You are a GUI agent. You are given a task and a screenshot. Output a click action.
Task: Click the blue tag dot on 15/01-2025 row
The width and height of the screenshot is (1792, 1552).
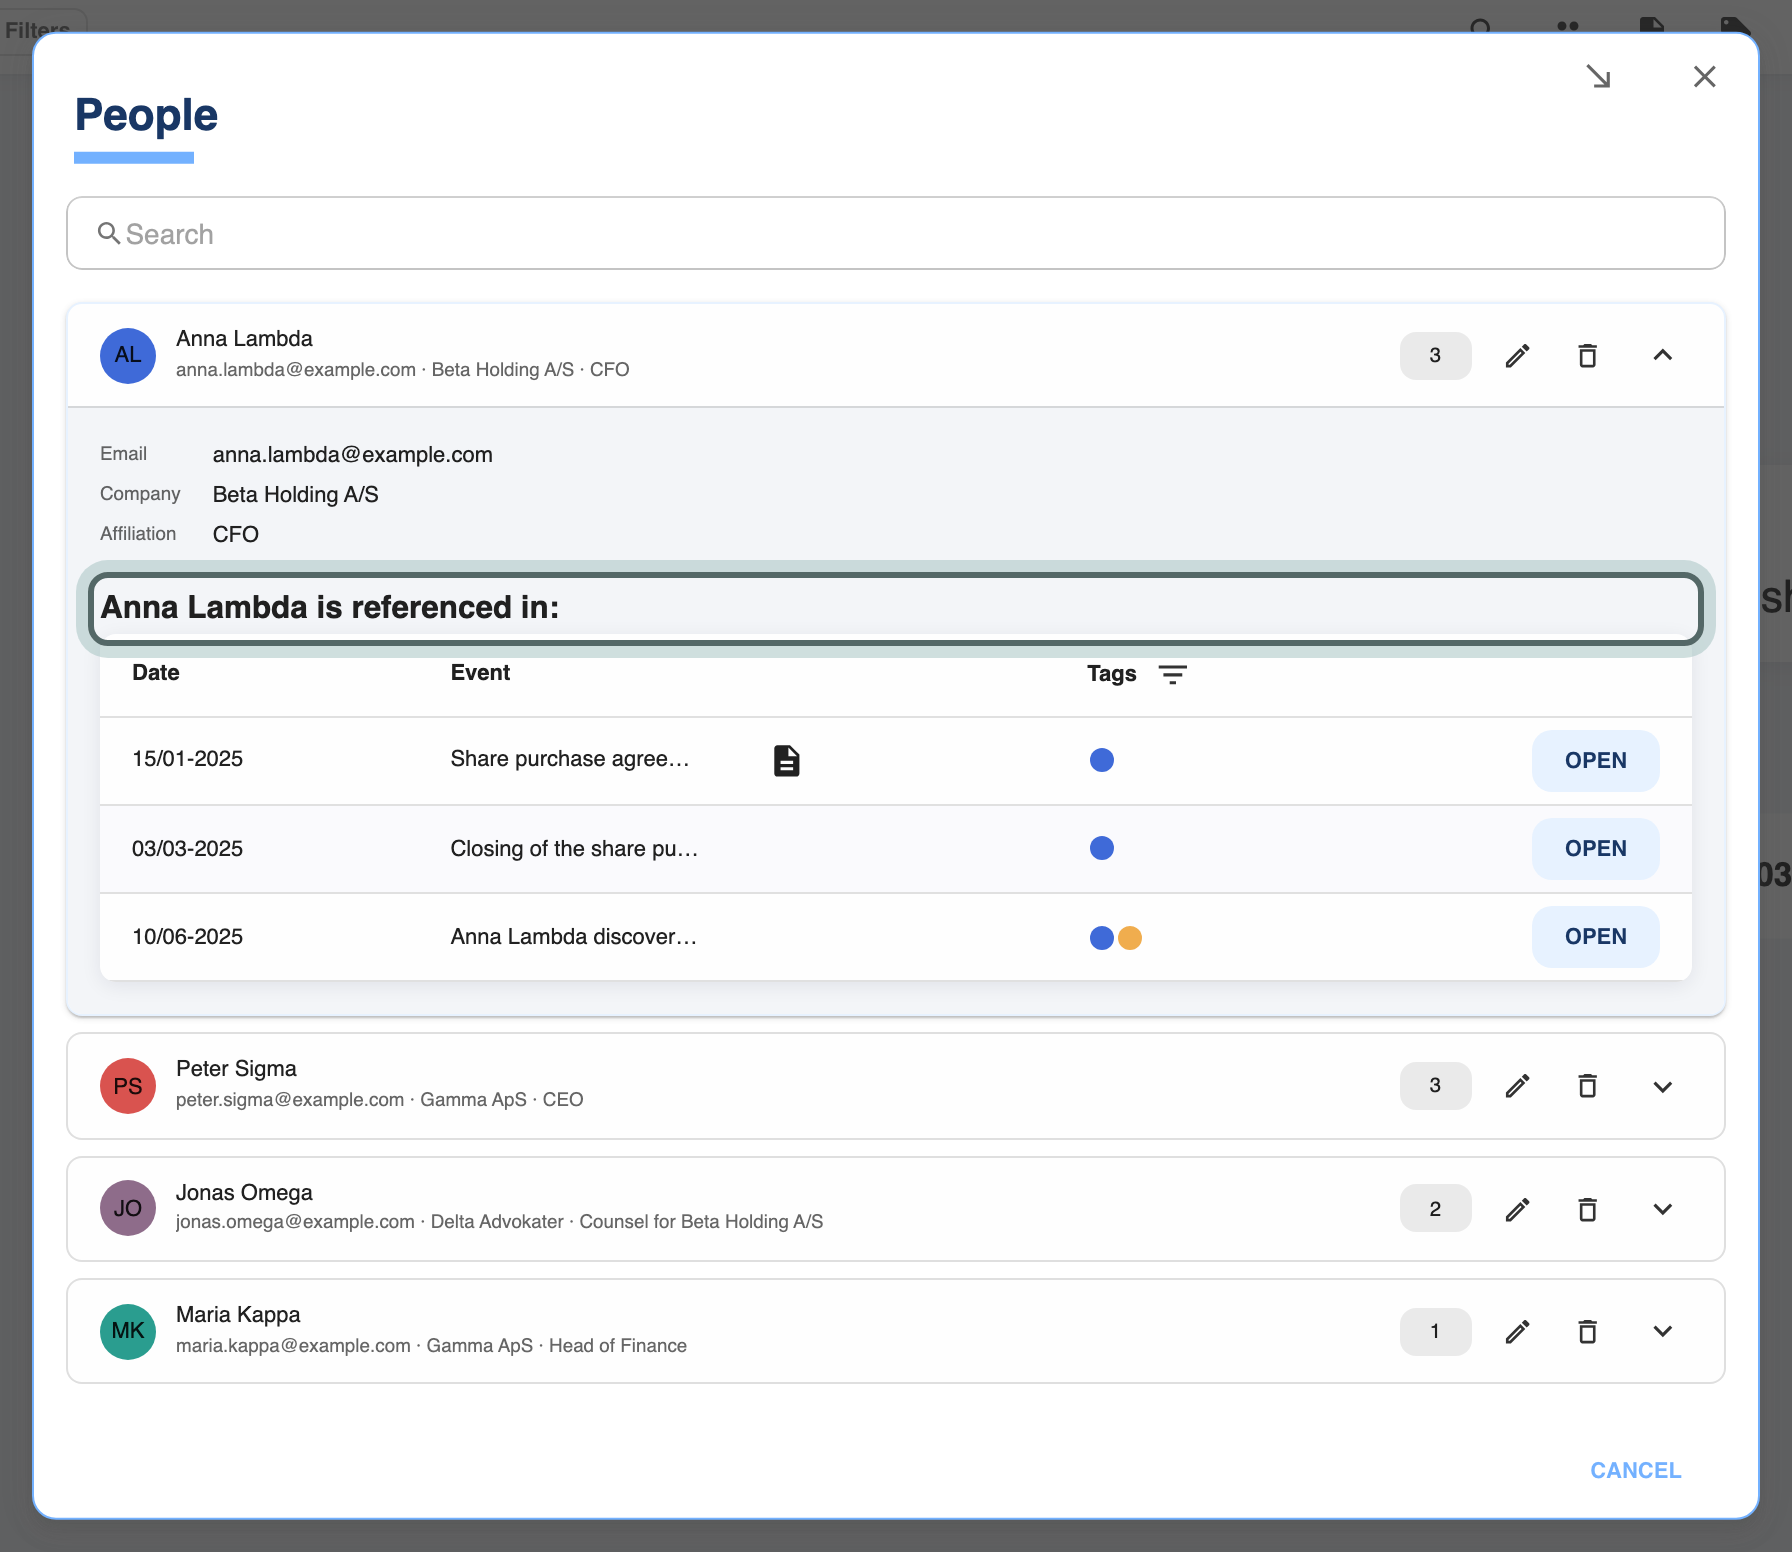[1102, 760]
